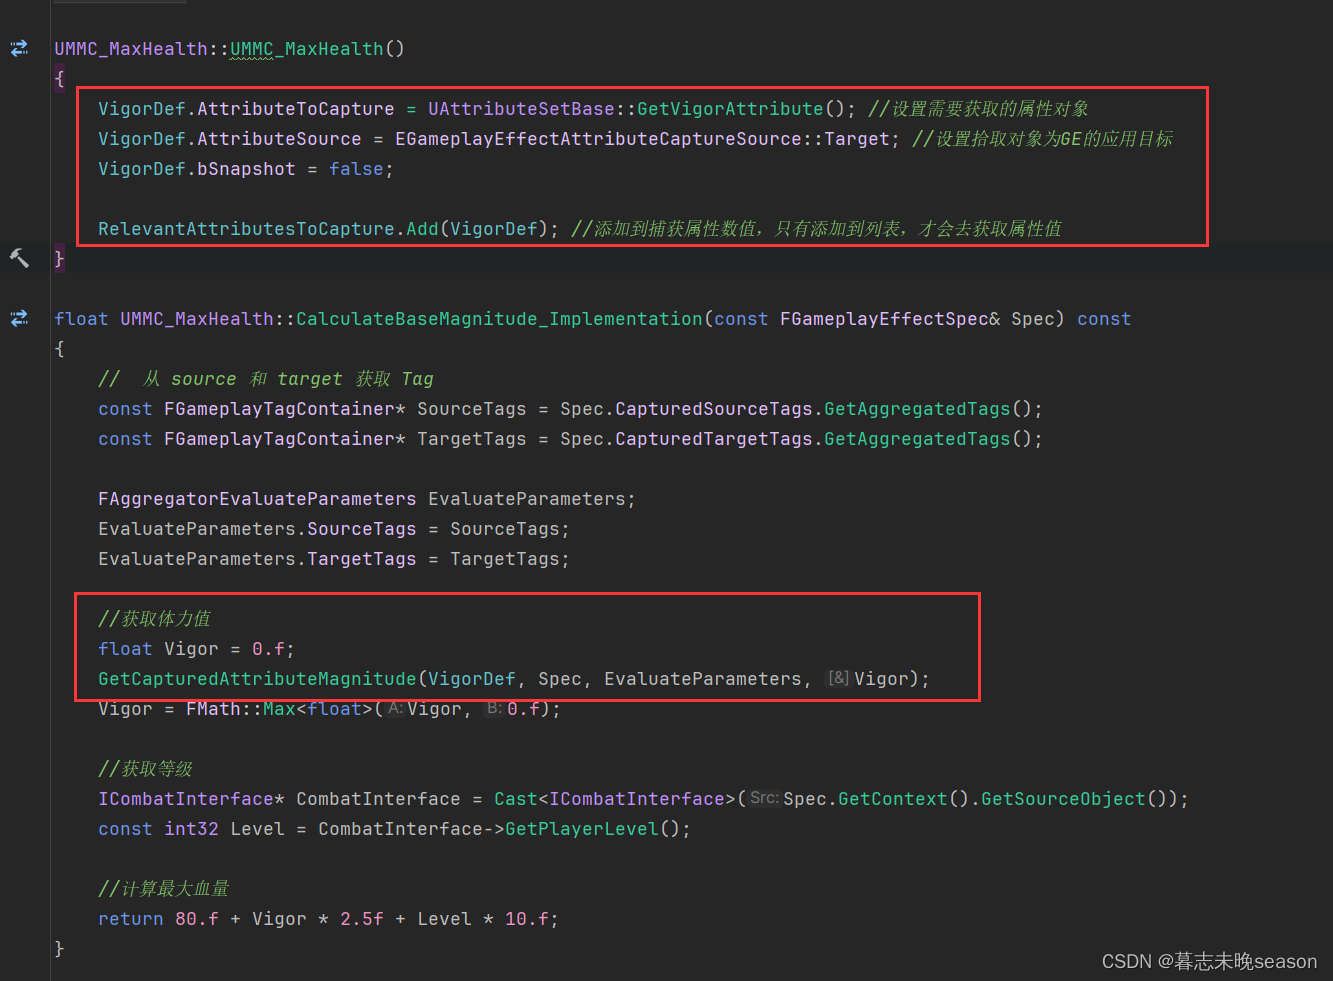Click the A: parameter hint in FMath::Max call

click(394, 708)
